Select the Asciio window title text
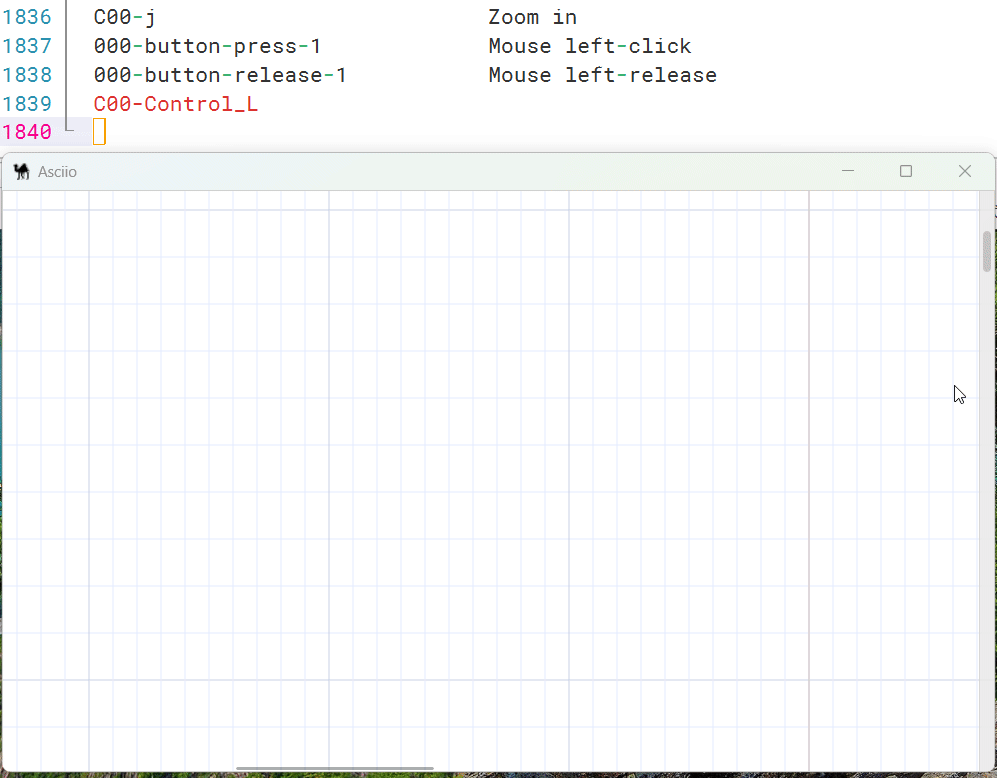997x778 pixels. tap(58, 172)
